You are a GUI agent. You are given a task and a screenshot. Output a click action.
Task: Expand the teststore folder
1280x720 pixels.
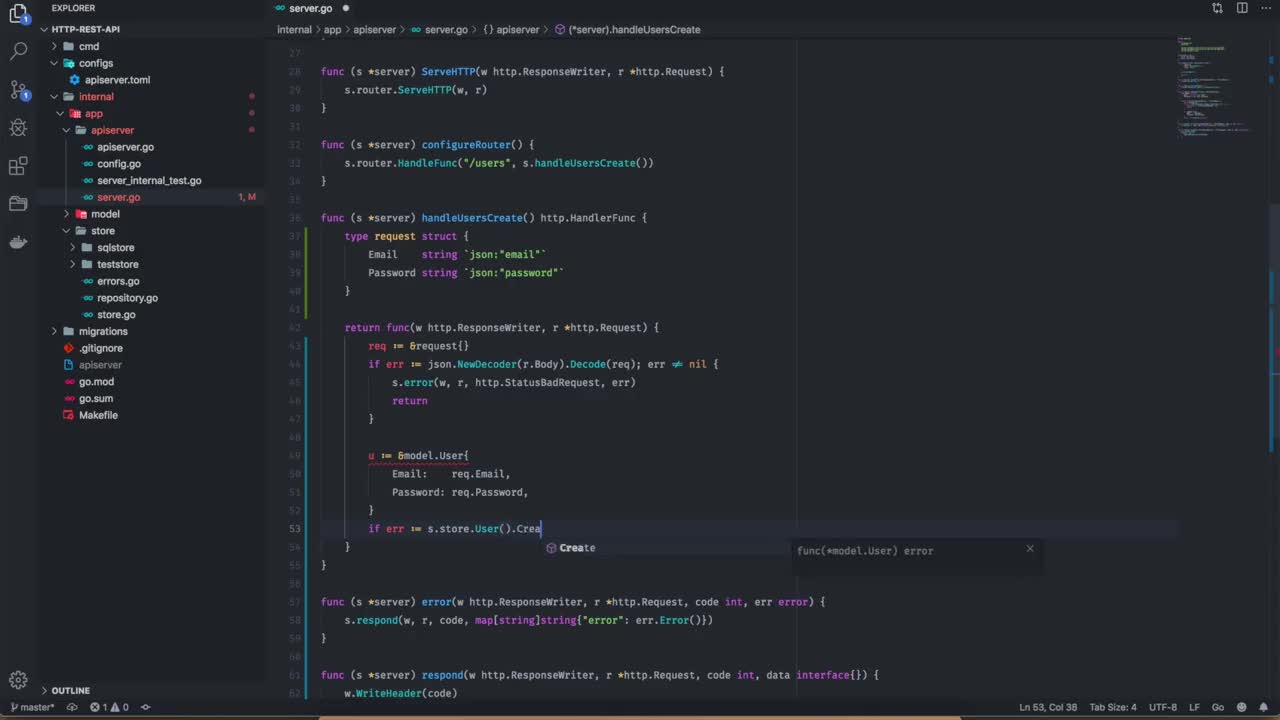[x=73, y=264]
